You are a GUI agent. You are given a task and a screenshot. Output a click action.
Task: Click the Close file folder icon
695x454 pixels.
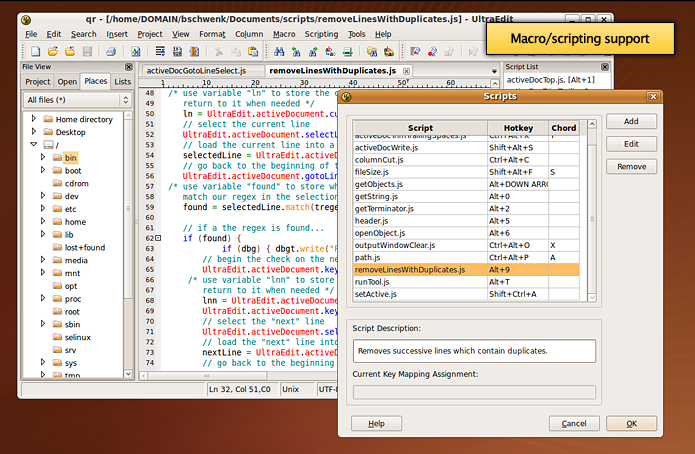click(70, 52)
